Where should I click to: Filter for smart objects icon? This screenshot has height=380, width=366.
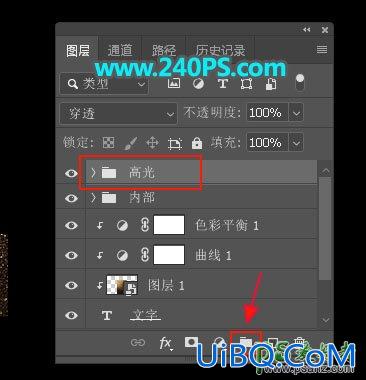coord(271,84)
